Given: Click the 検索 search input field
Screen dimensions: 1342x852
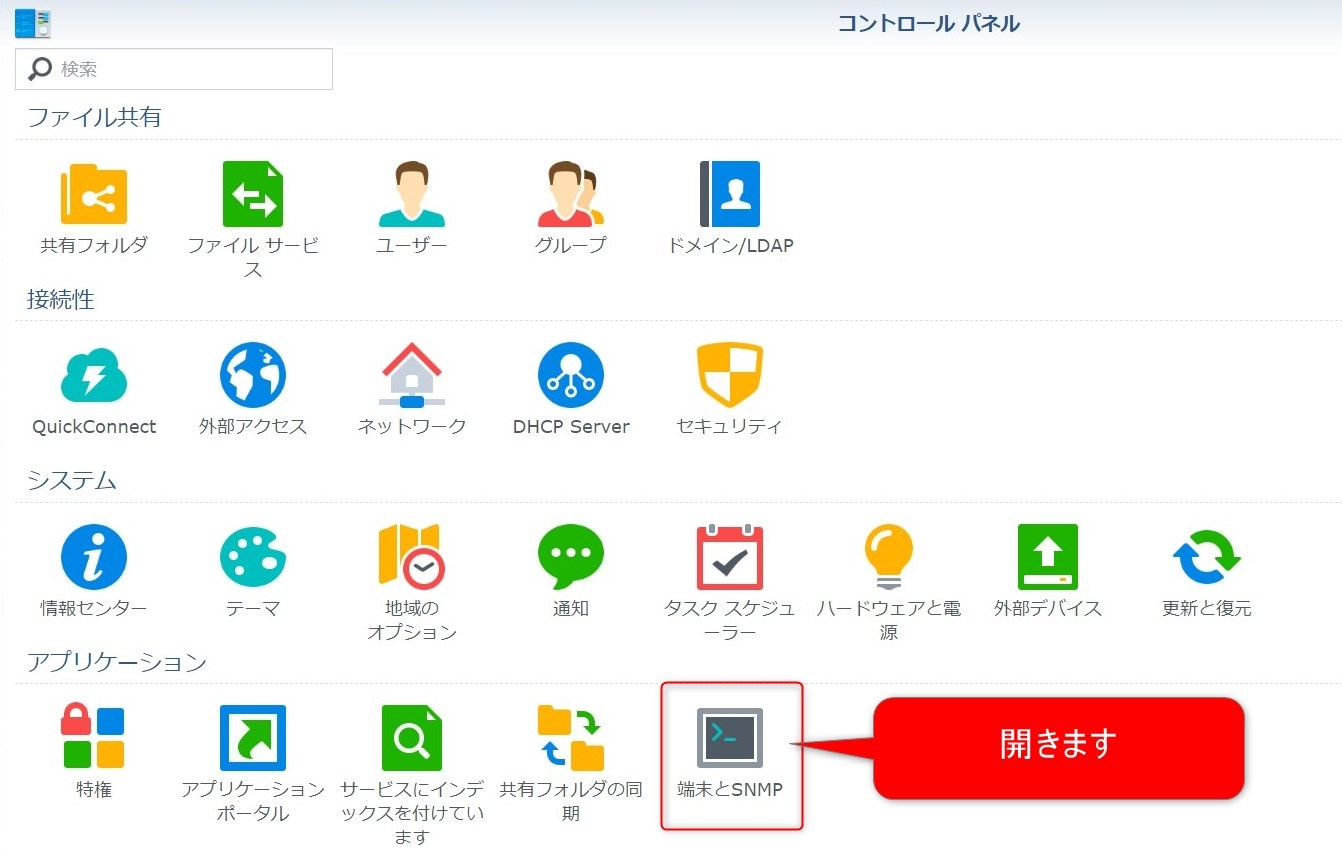Looking at the screenshot, I should (190, 69).
